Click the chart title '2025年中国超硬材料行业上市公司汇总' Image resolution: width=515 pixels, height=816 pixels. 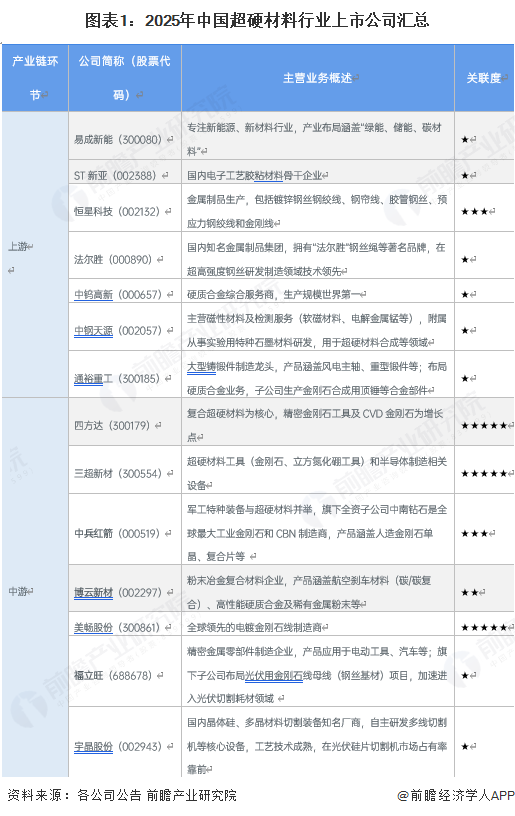[x=257, y=20]
